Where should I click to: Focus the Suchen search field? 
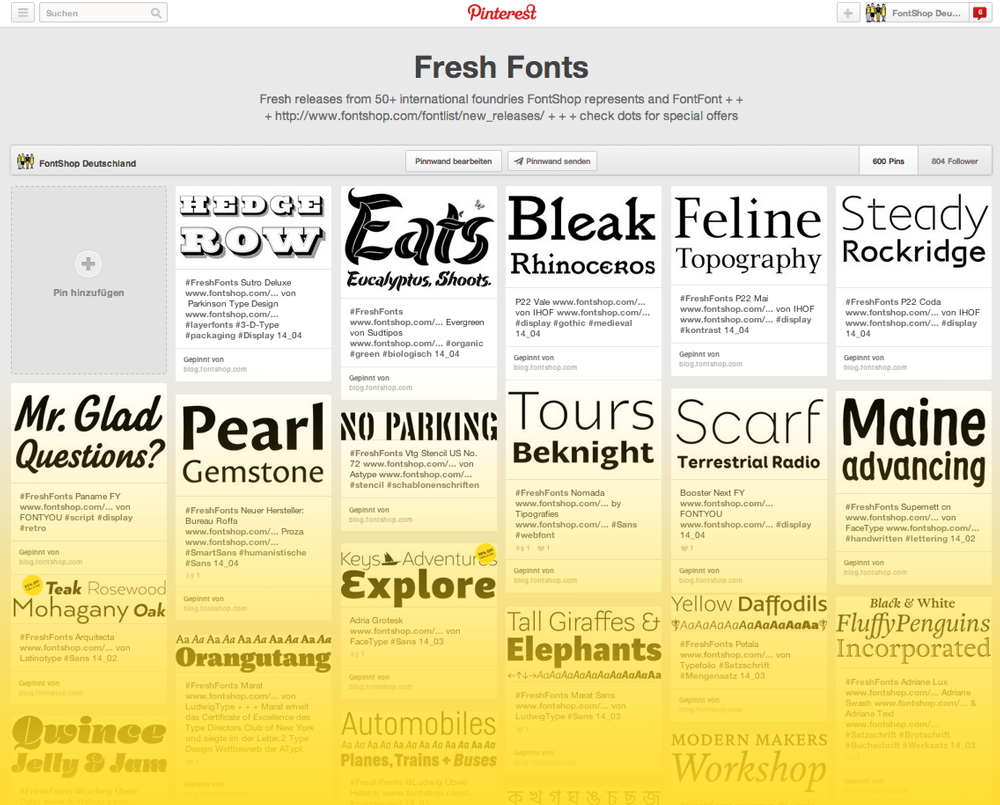103,13
